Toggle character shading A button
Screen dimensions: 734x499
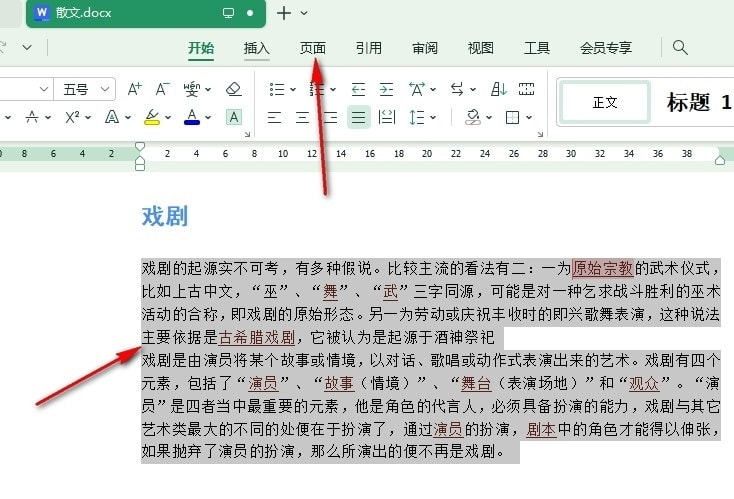234,117
